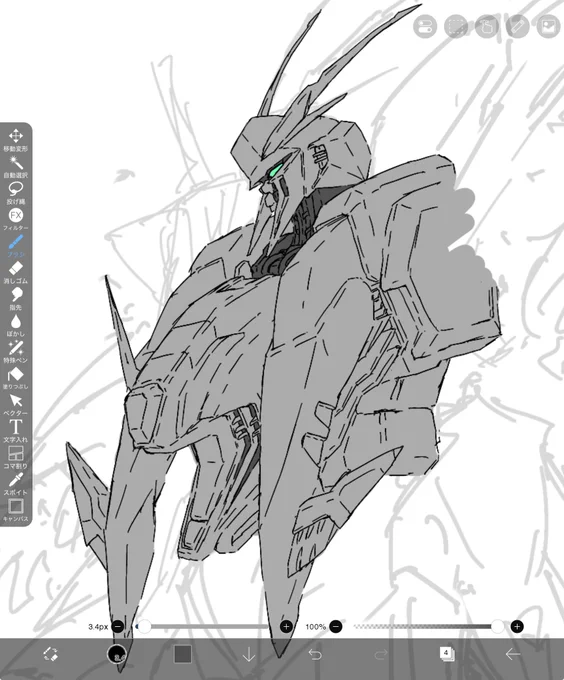This screenshot has height=680, width=564.
Task: Decrease opacity with minus button
Action: [x=336, y=626]
